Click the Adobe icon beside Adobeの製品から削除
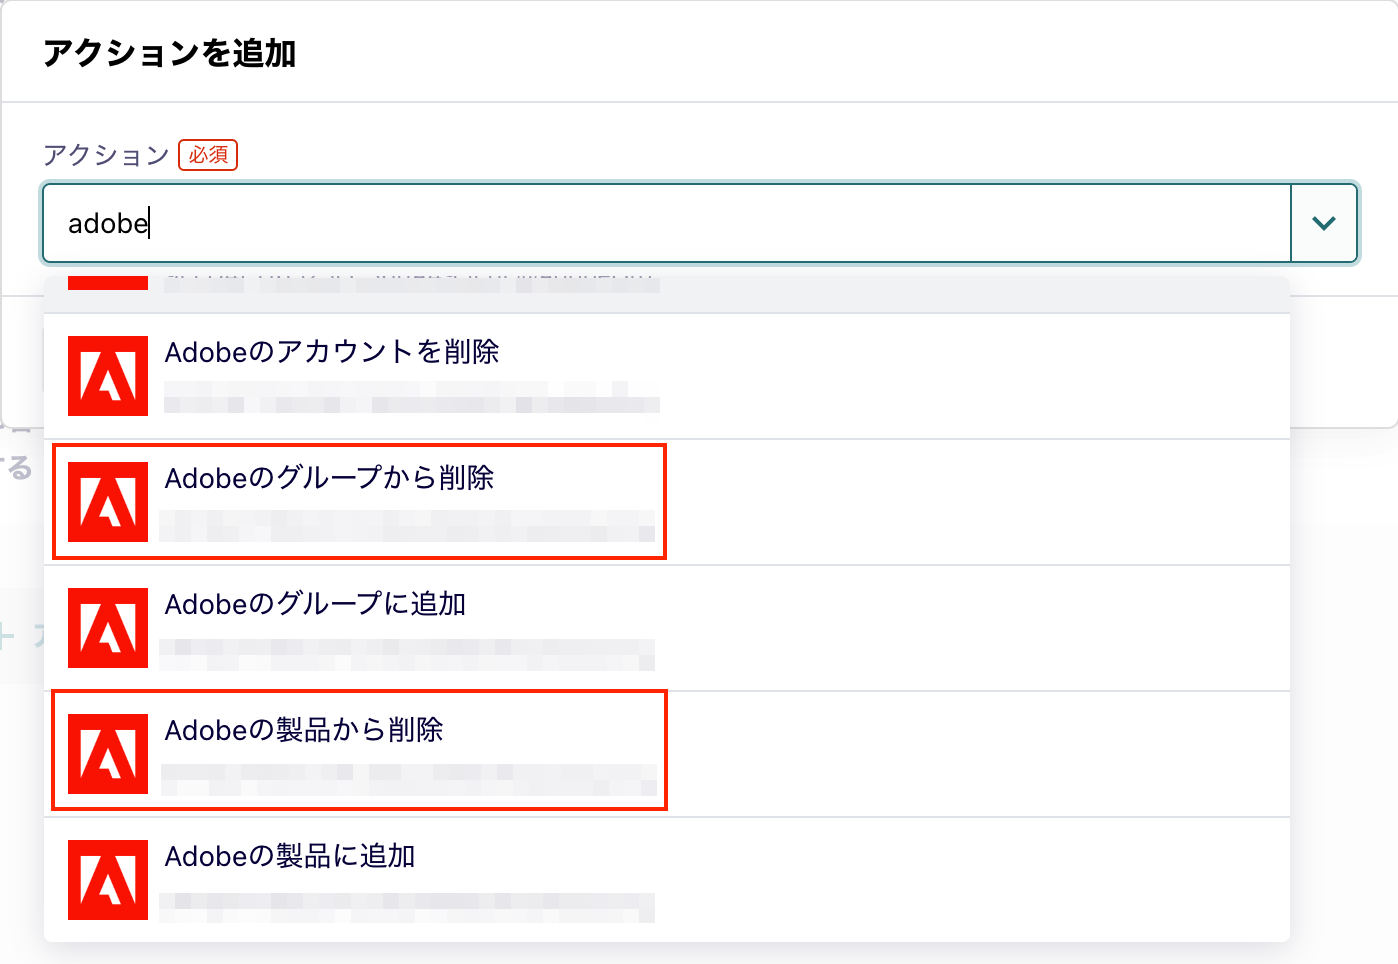Viewport: 1398px width, 964px height. 108,754
